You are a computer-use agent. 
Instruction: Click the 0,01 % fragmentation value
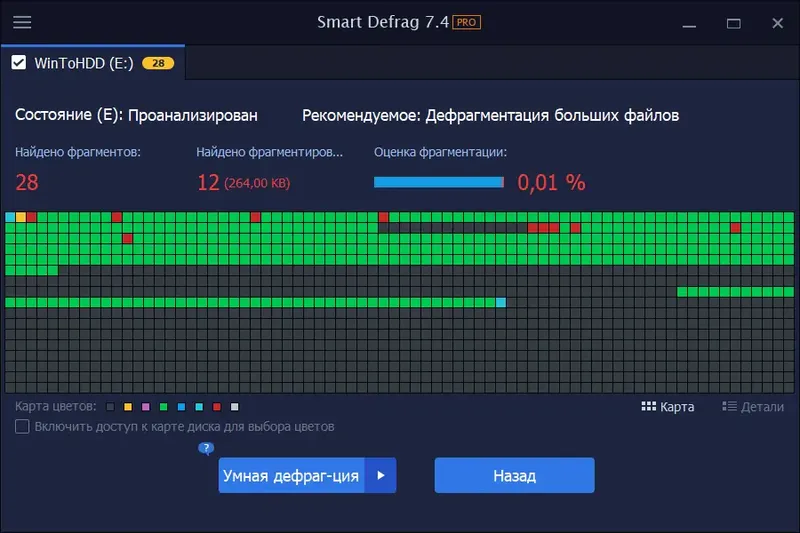pos(552,183)
